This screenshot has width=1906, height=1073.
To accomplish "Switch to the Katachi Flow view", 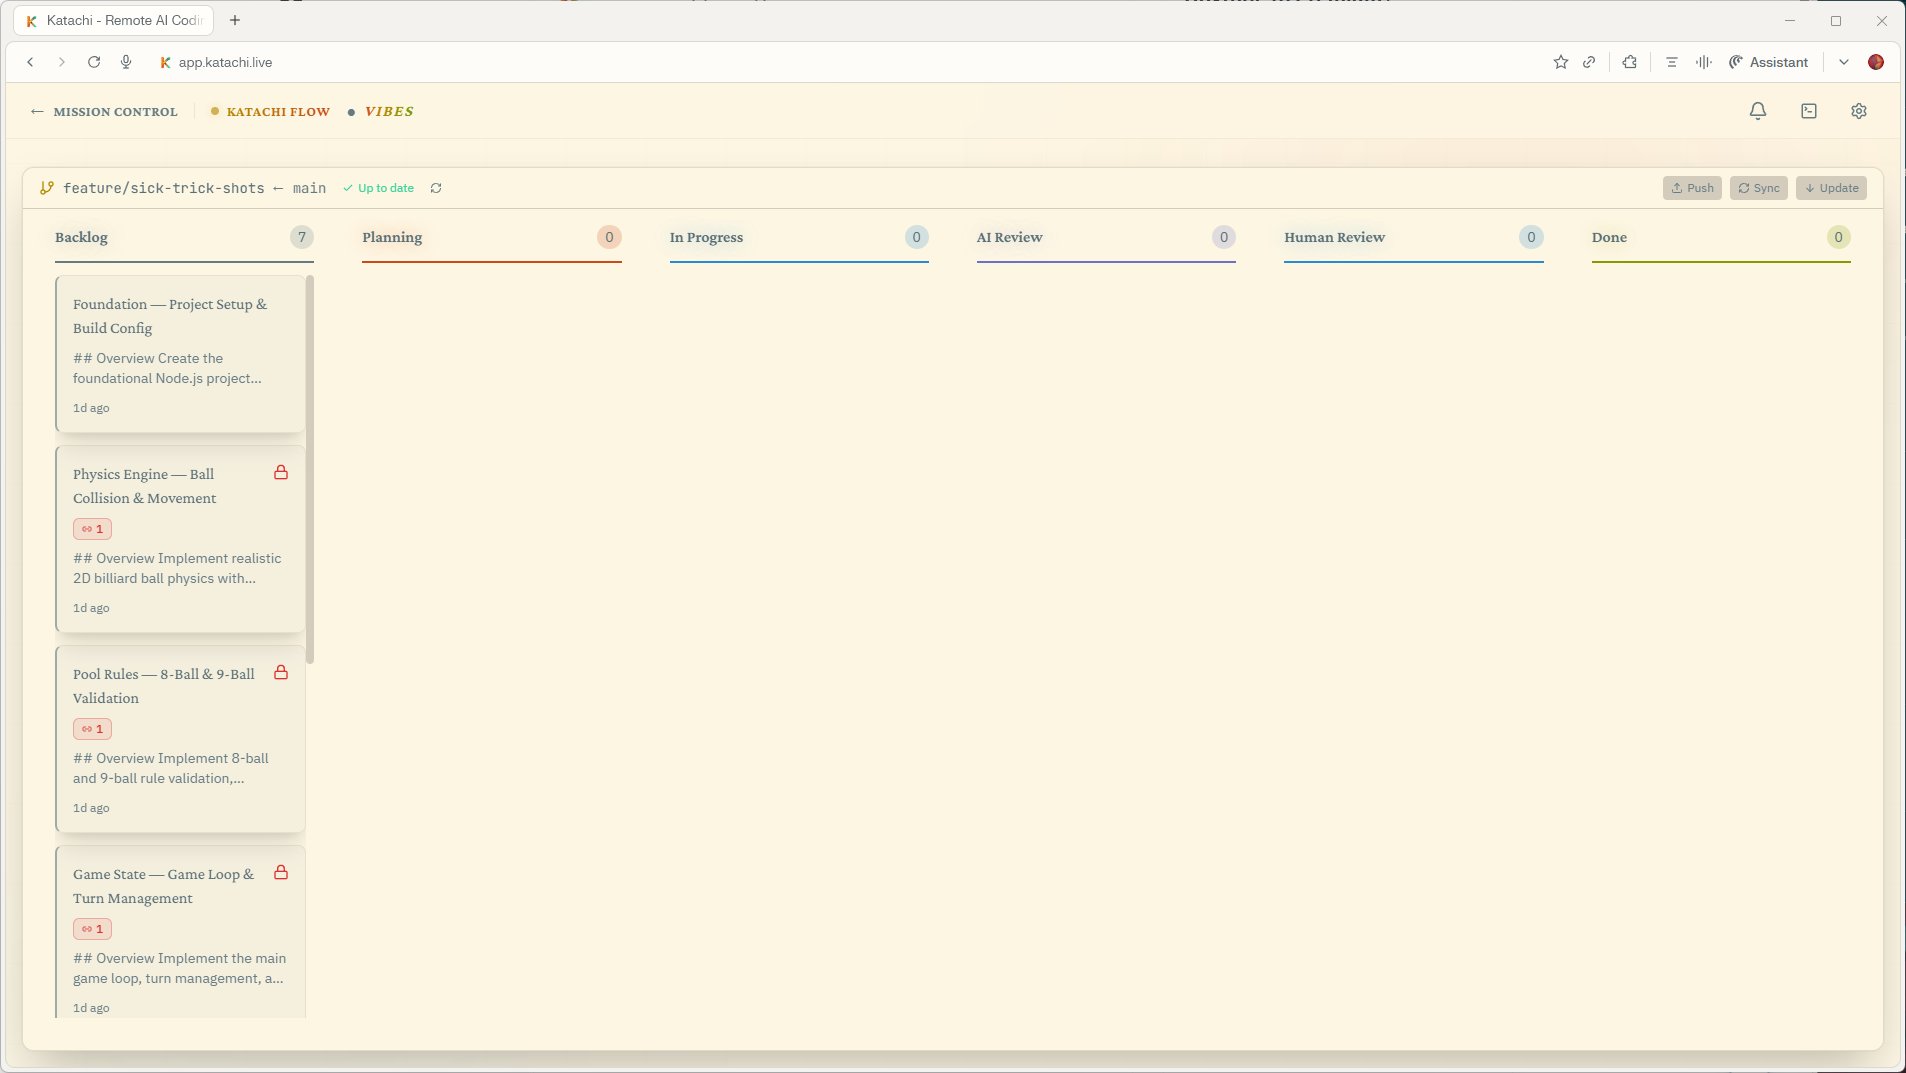I will 278,111.
